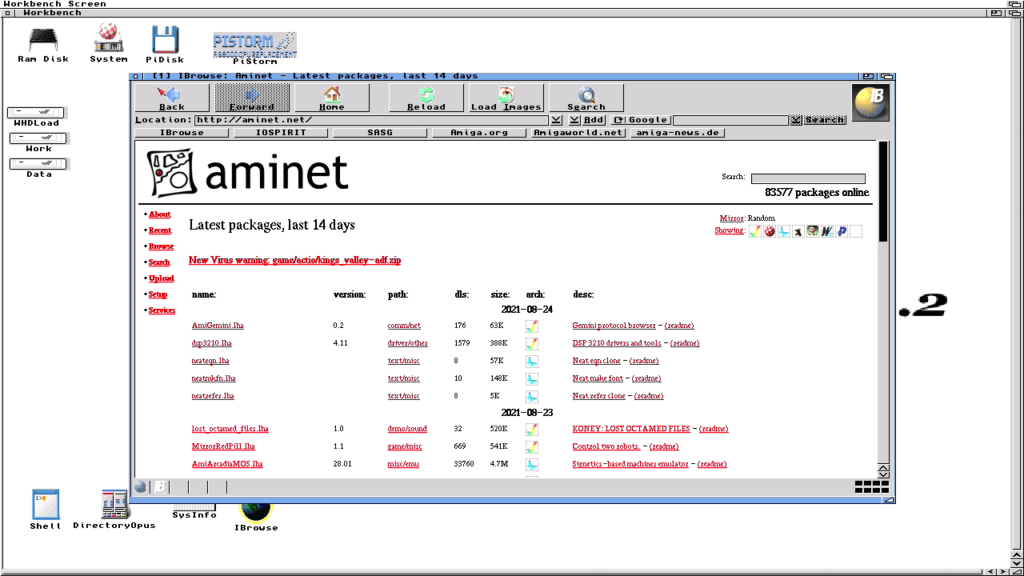Open the Work drawer icon
This screenshot has width=1024, height=576.
[38, 142]
